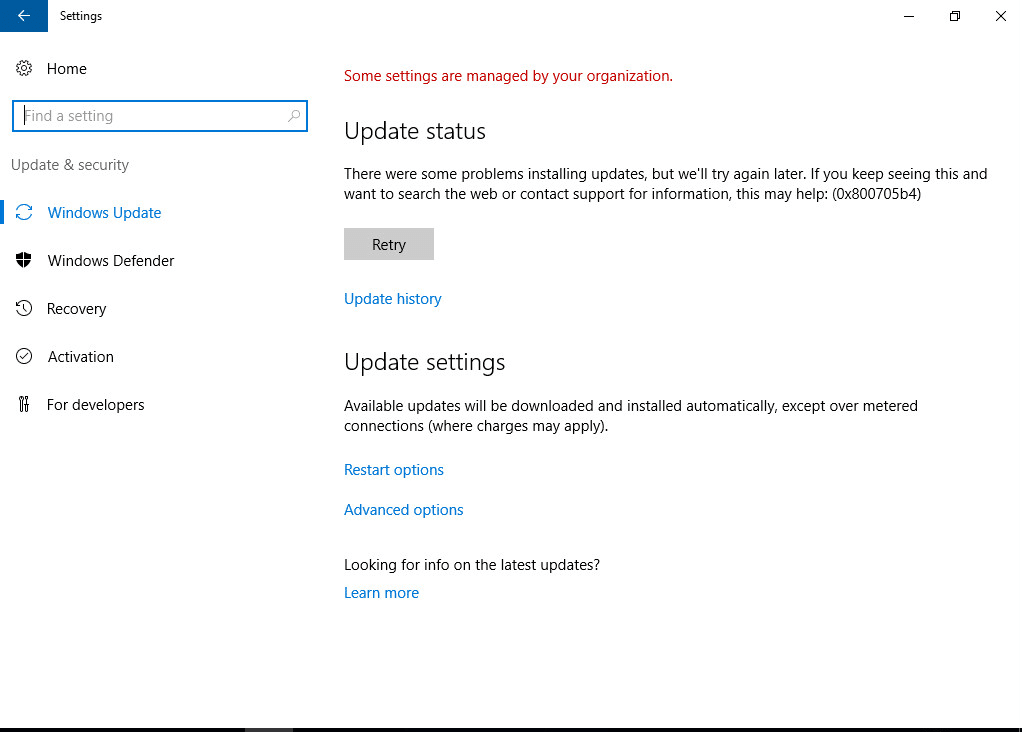
Task: Minimize the Settings window
Action: click(909, 16)
